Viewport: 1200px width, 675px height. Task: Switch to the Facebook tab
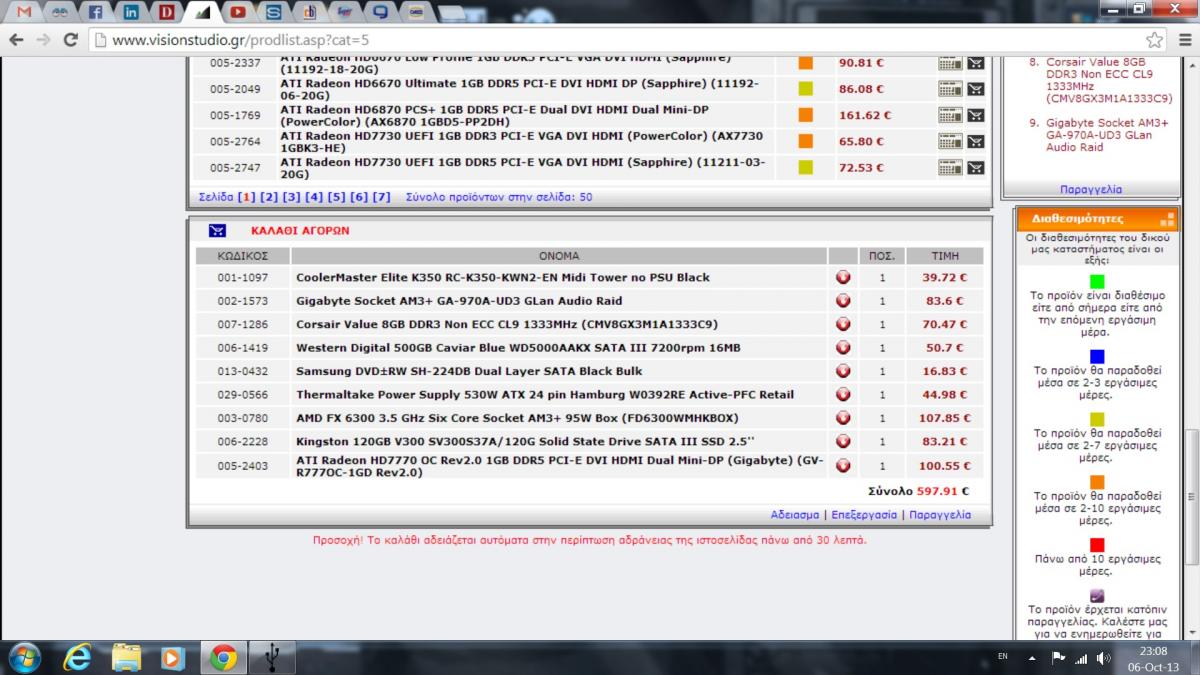click(x=96, y=12)
